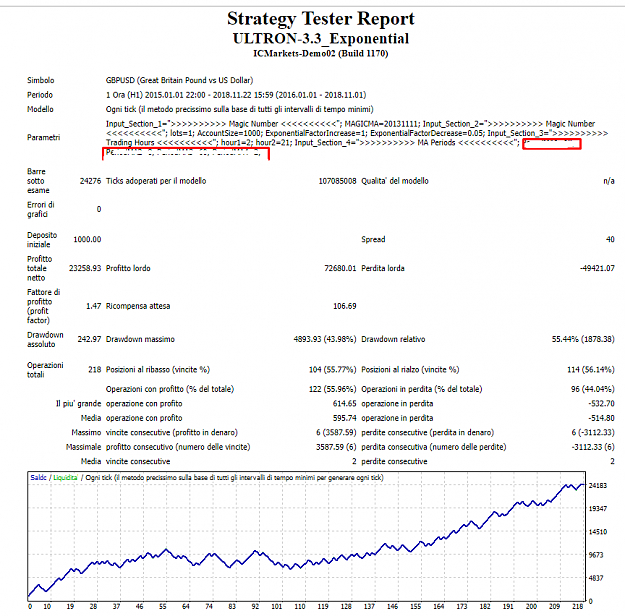This screenshot has height=616, width=625.
Task: Click chart x-axis label 218
Action: [x=577, y=606]
